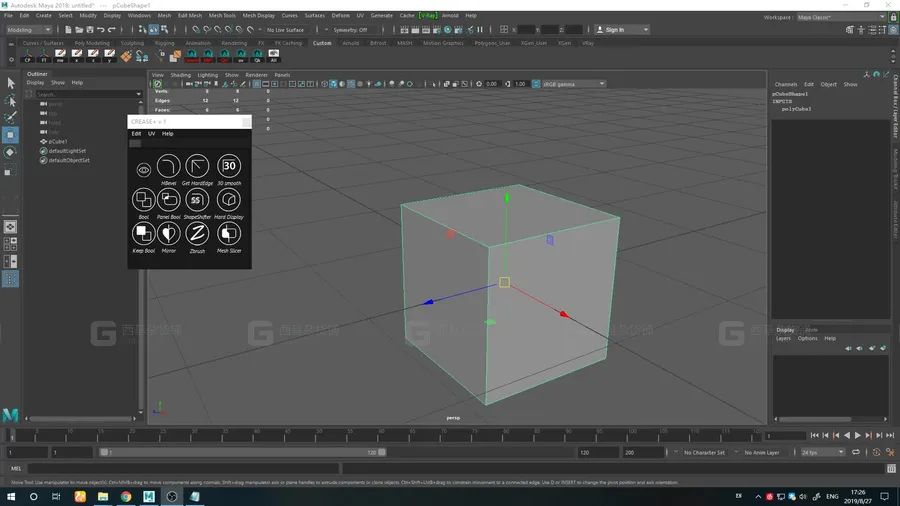Open the UV menu in CREASE+ window
The height and width of the screenshot is (506, 900).
pyautogui.click(x=152, y=134)
